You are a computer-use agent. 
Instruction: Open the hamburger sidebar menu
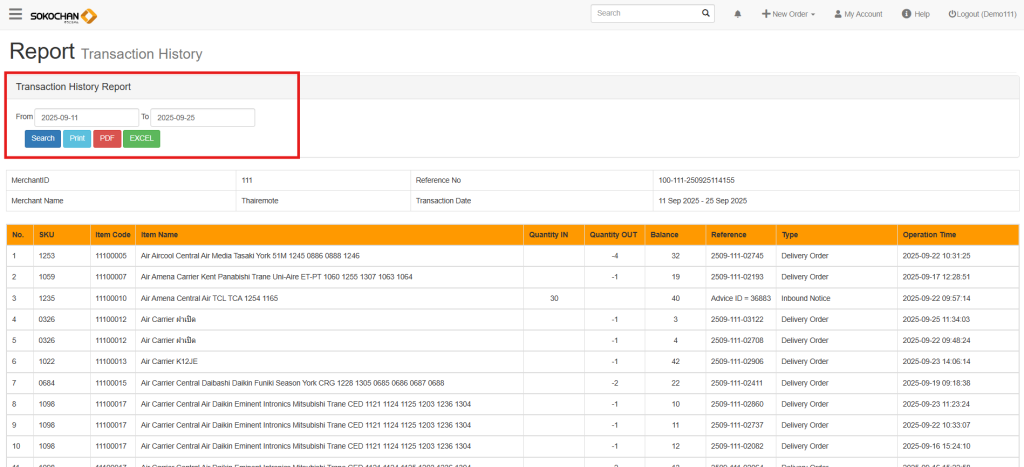tap(15, 14)
